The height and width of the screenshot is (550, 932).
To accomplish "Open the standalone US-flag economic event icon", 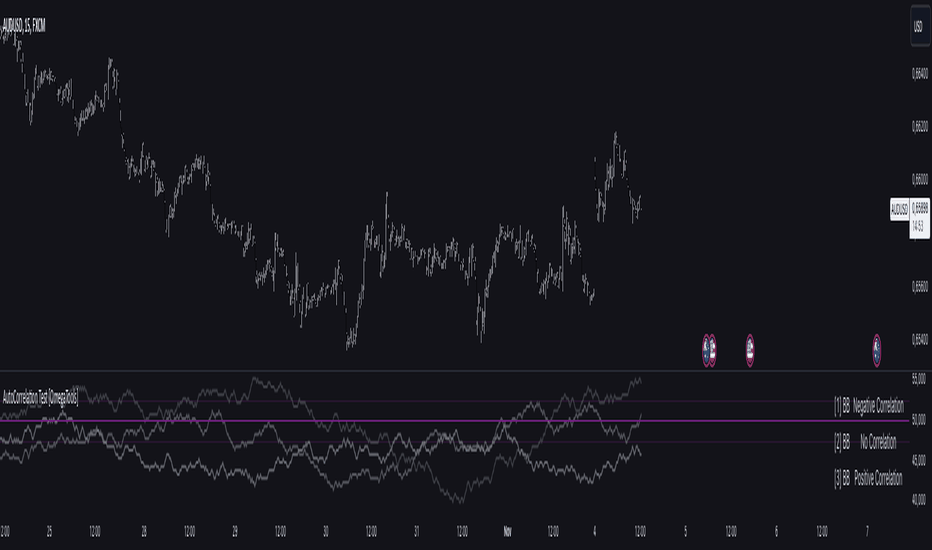I will point(750,350).
